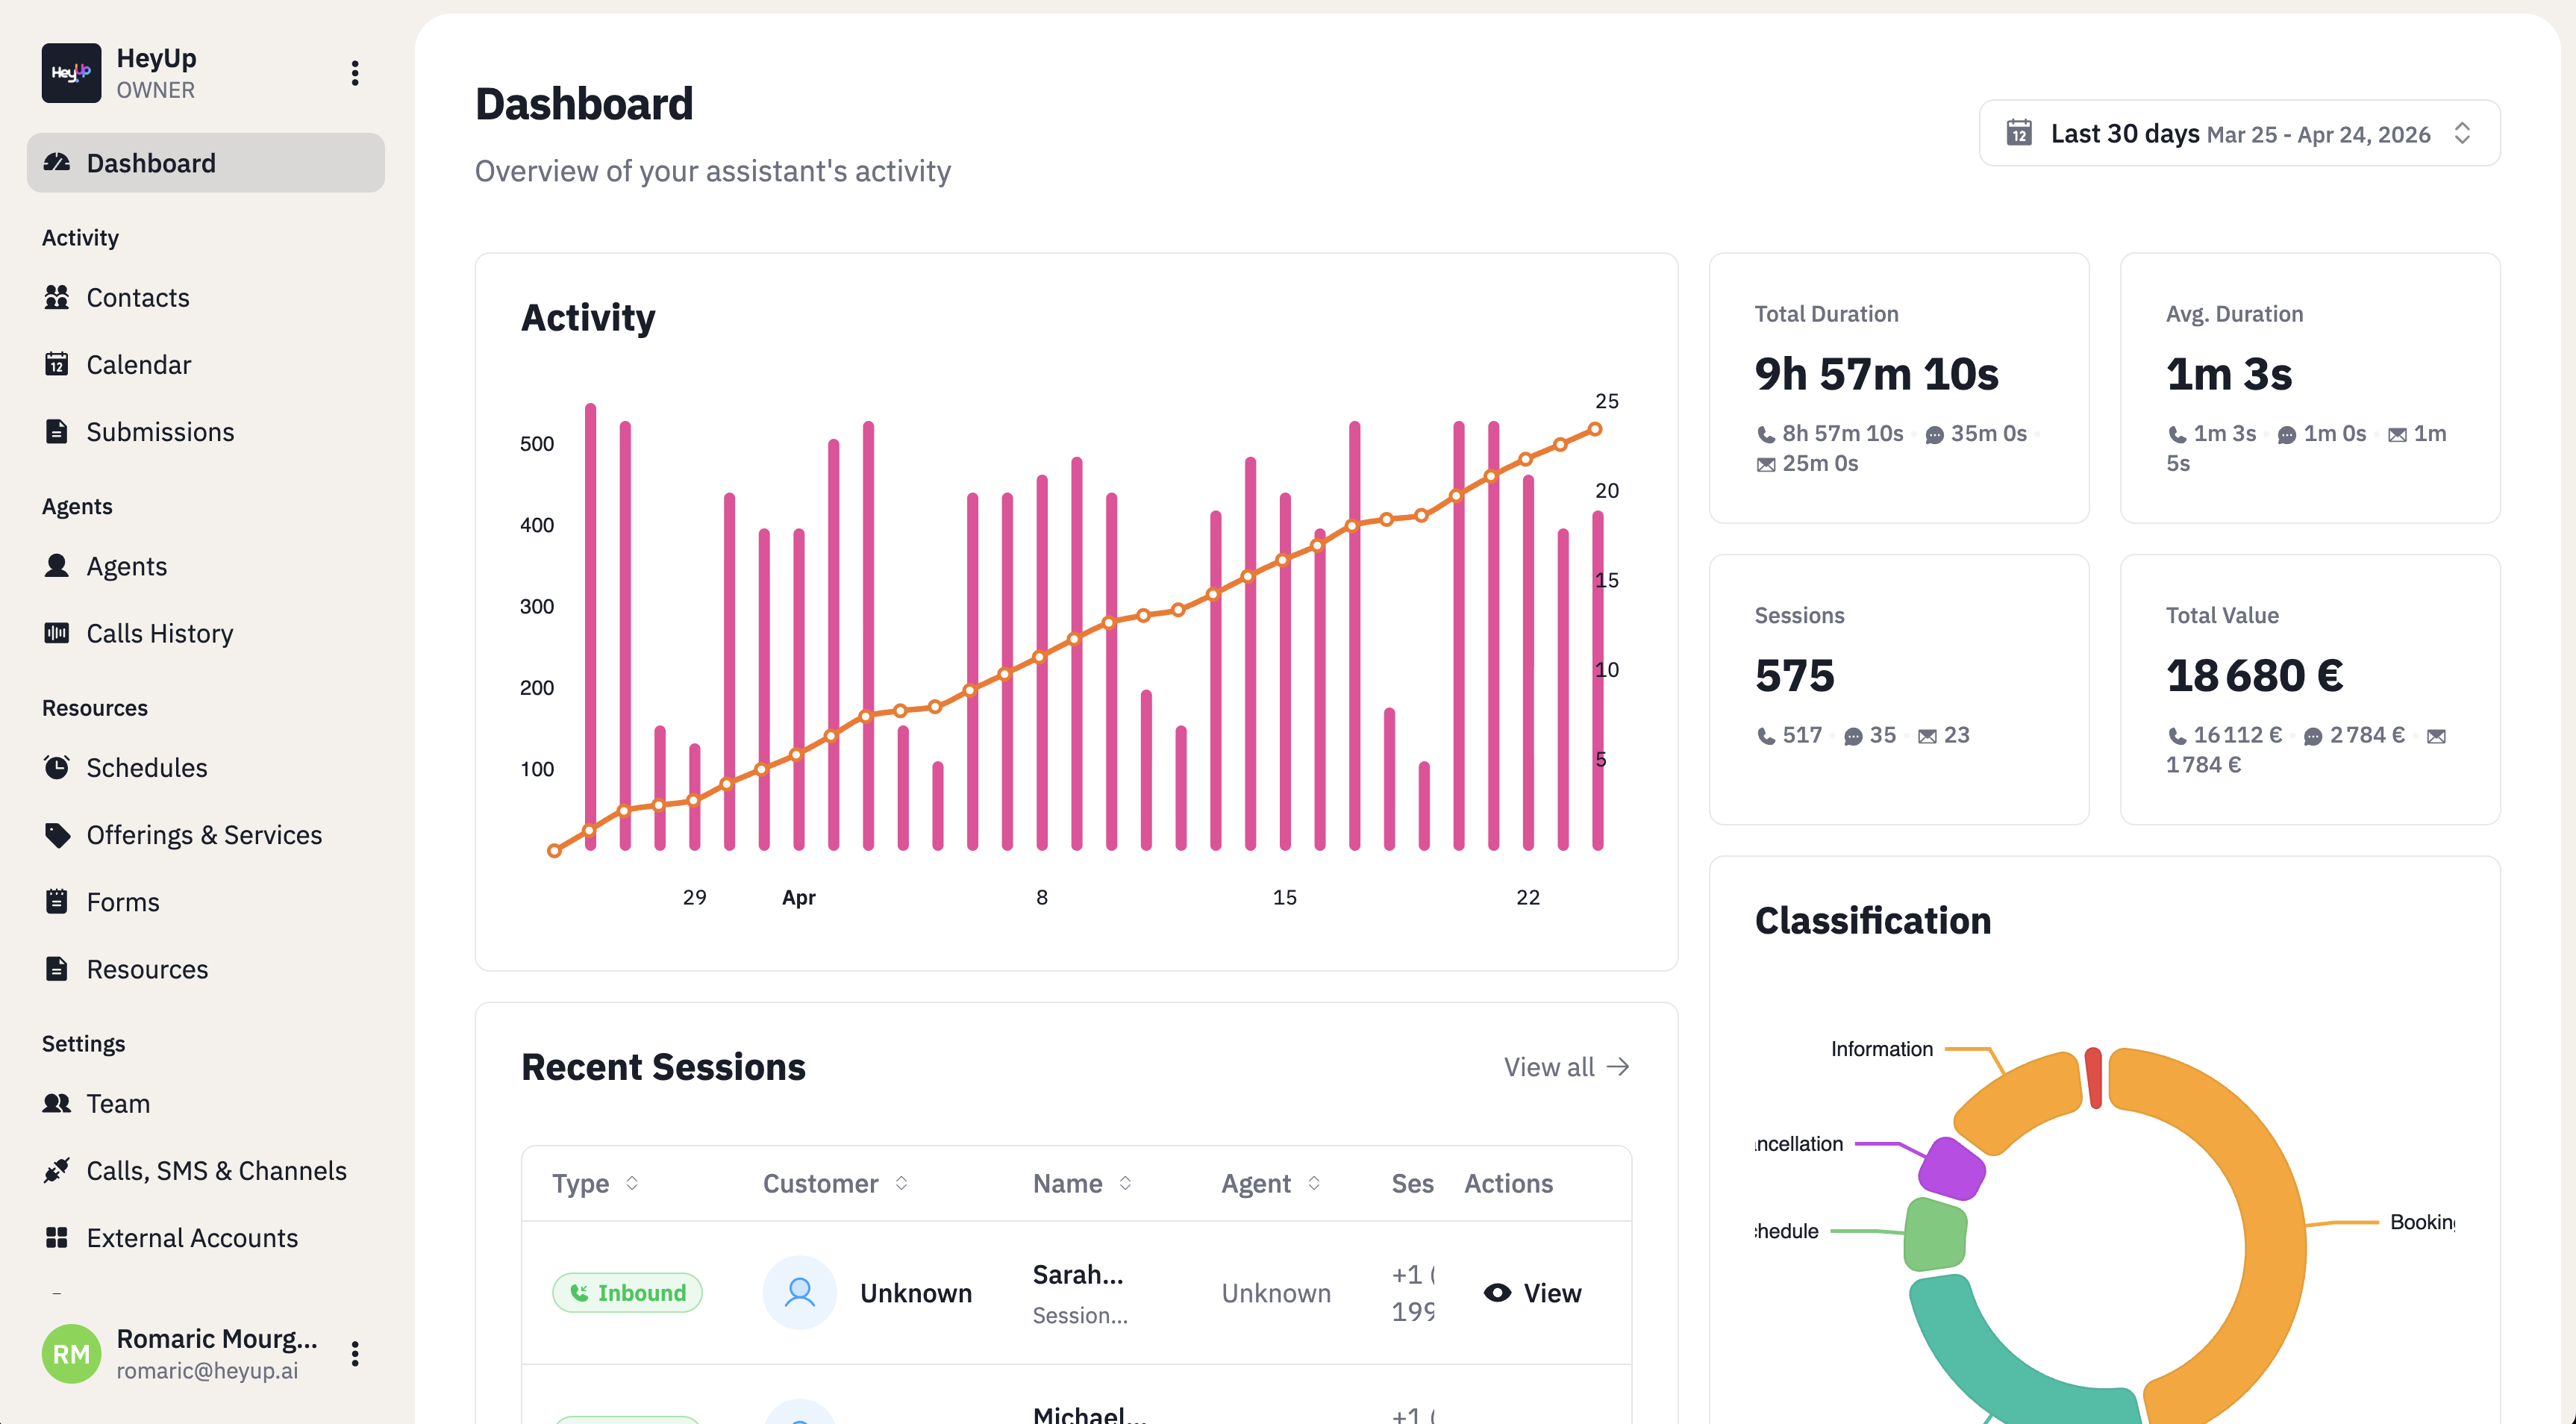The image size is (2576, 1424).
Task: Click the Submissions document icon
Action: point(57,431)
